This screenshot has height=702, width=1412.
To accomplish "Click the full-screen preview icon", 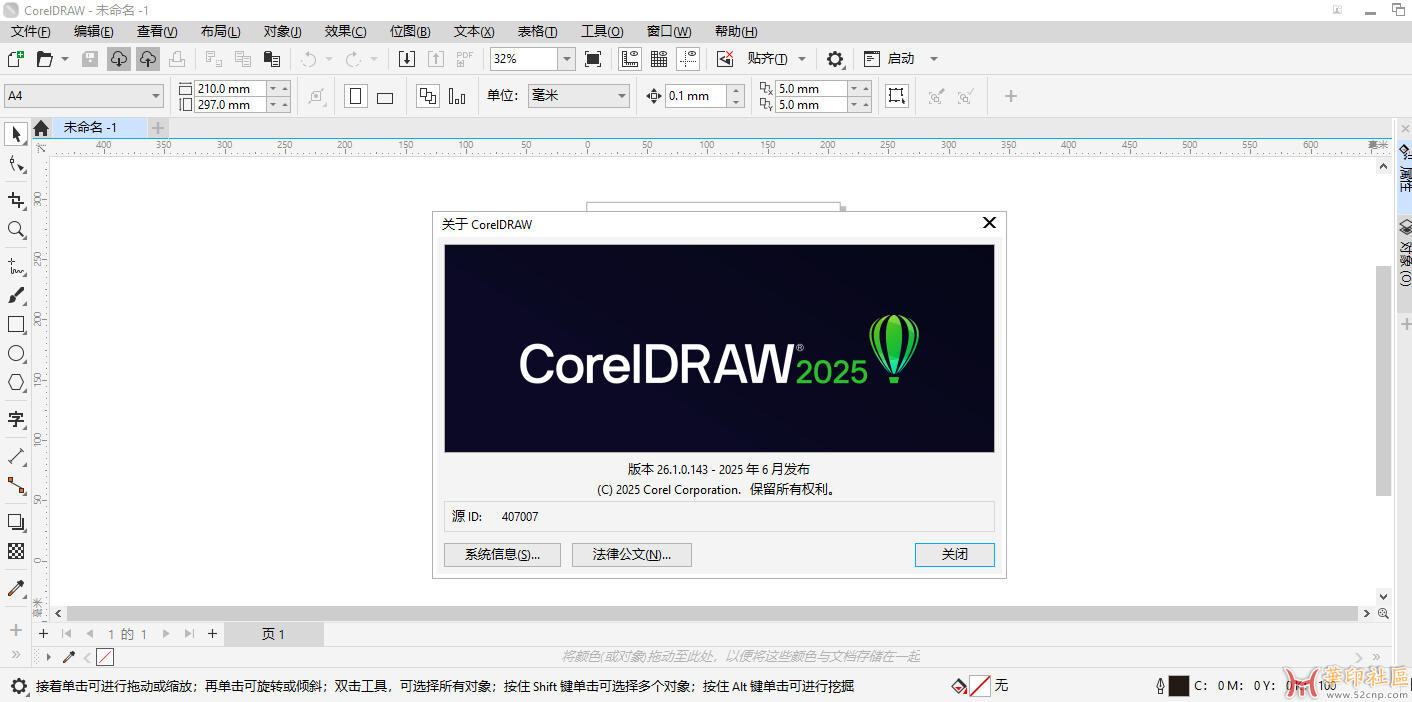I will coord(593,59).
